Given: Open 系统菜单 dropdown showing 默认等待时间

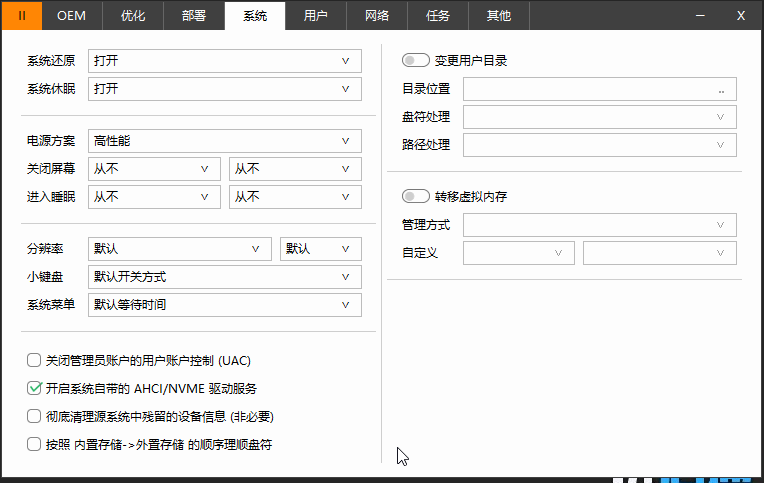Looking at the screenshot, I should [225, 305].
